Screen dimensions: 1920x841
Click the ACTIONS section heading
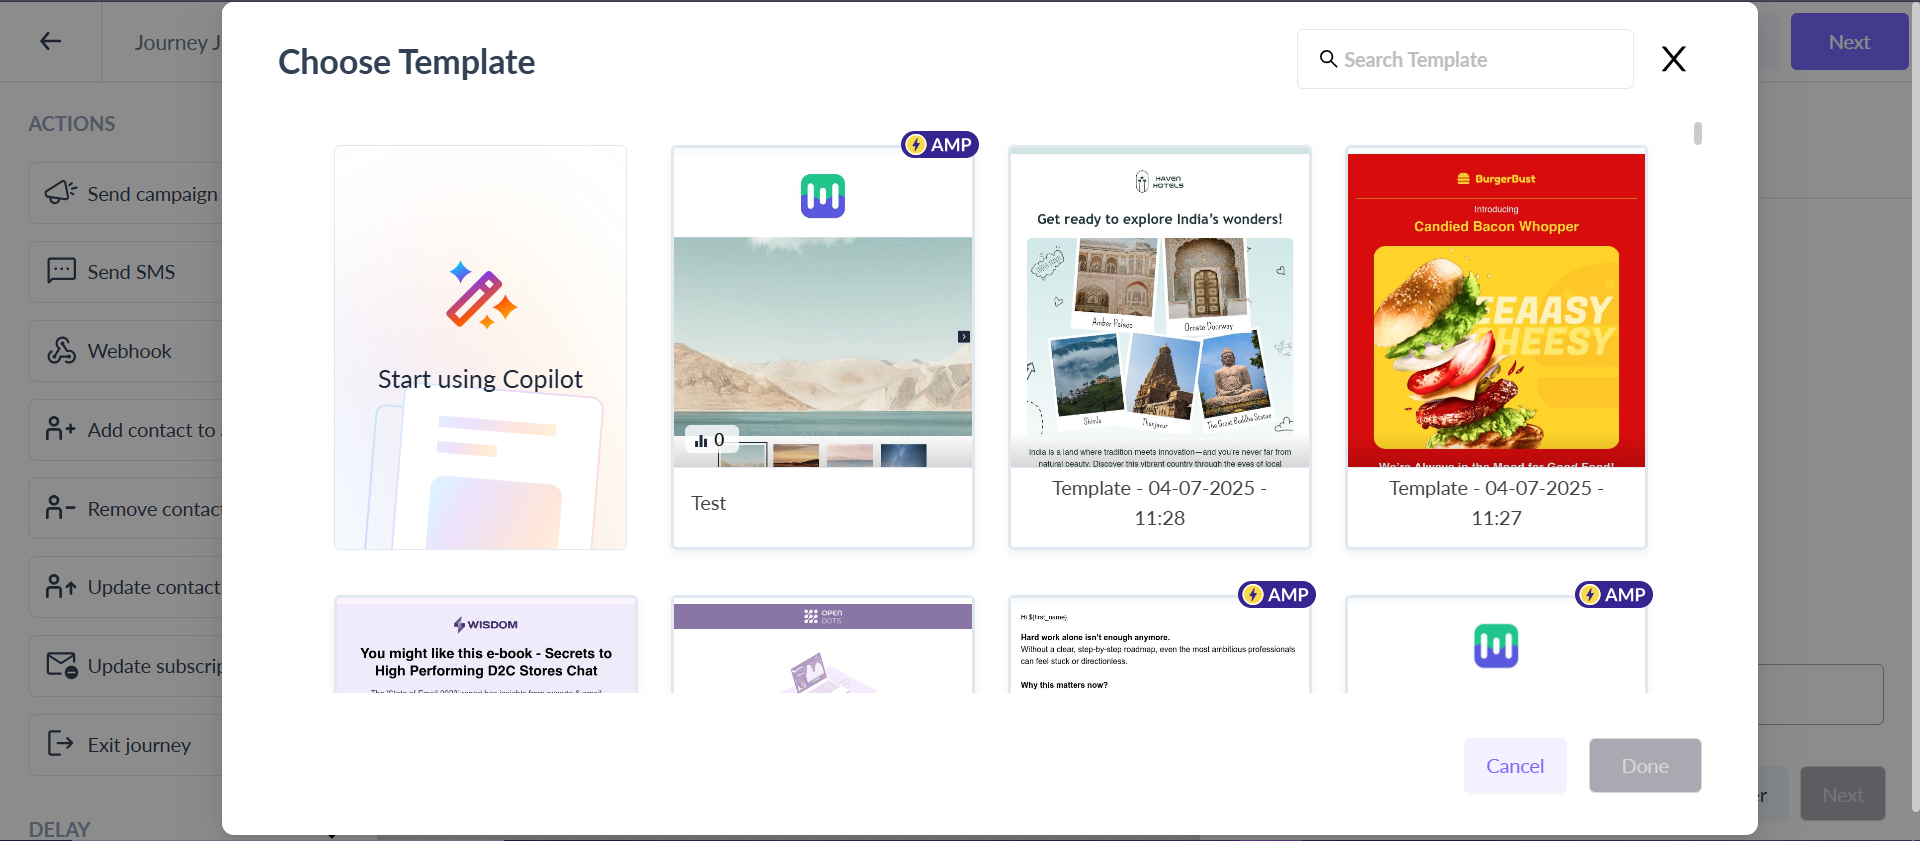click(x=72, y=124)
